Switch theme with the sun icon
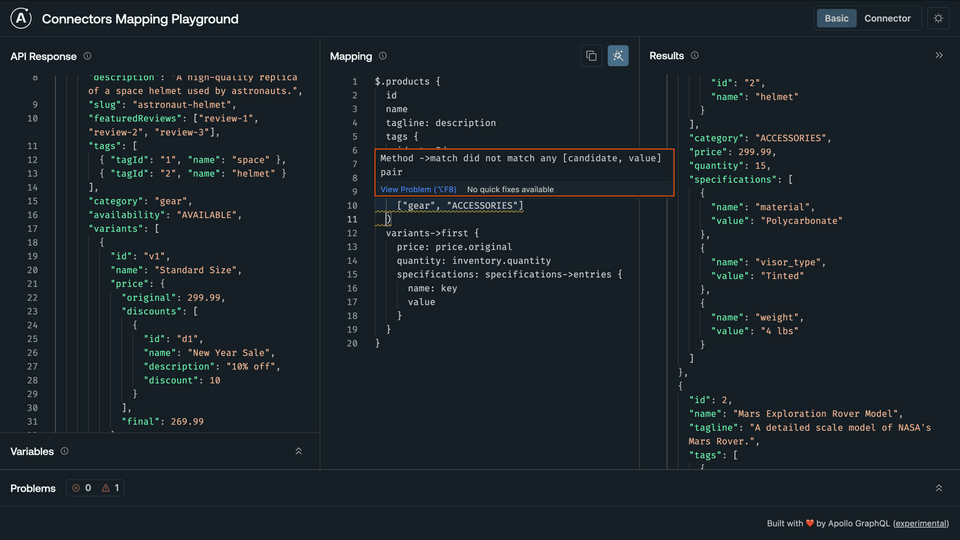 (937, 19)
